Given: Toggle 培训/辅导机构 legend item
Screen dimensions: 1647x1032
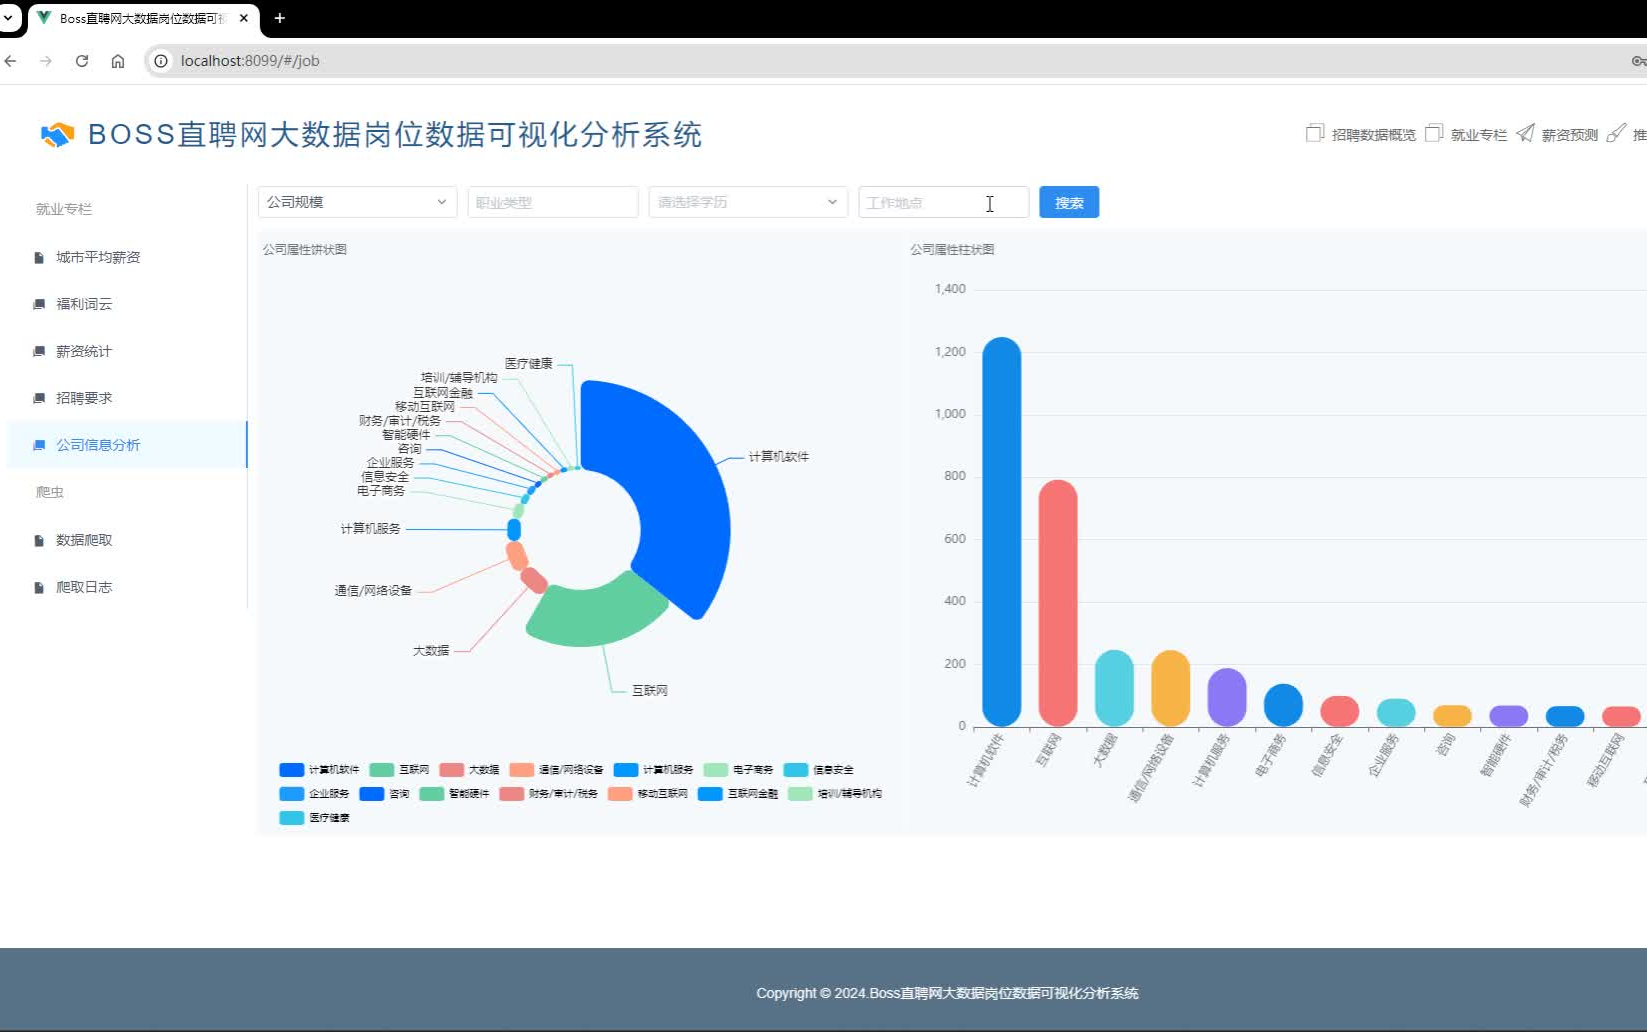Looking at the screenshot, I should pos(835,794).
